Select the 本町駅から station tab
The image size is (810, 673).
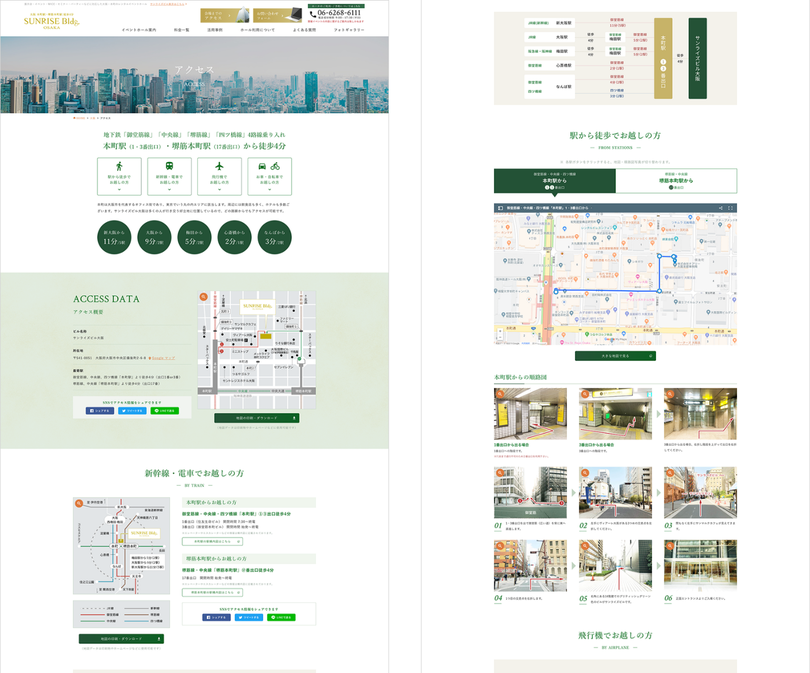coord(554,181)
